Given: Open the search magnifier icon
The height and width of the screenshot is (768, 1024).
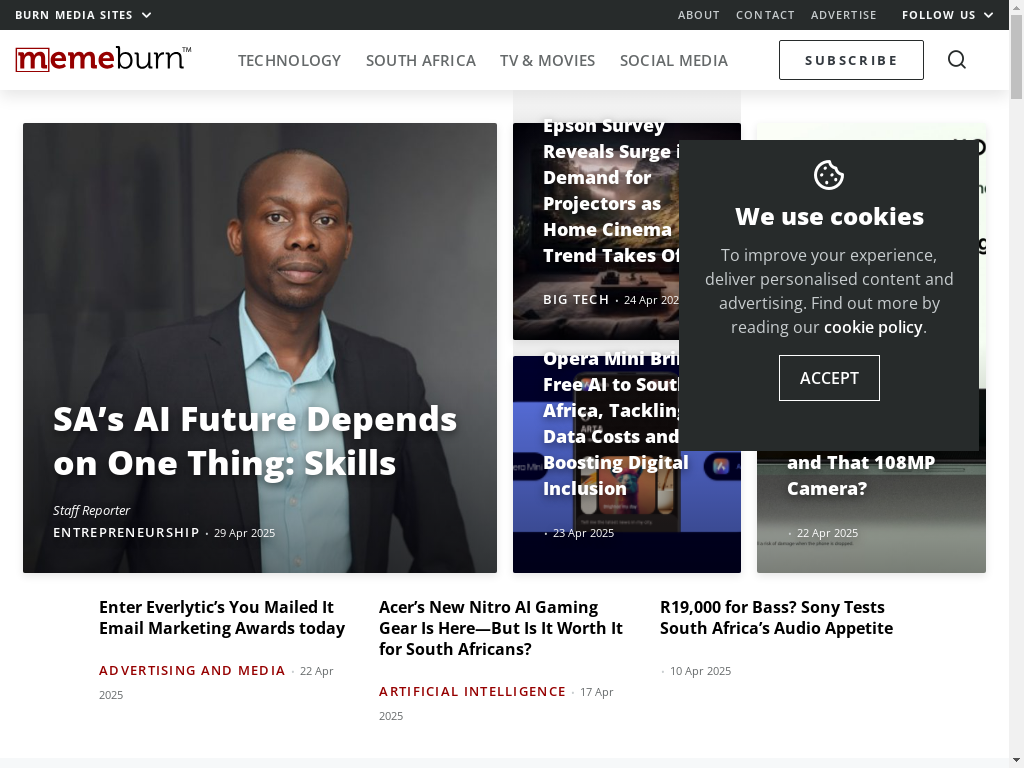Looking at the screenshot, I should click(x=957, y=59).
